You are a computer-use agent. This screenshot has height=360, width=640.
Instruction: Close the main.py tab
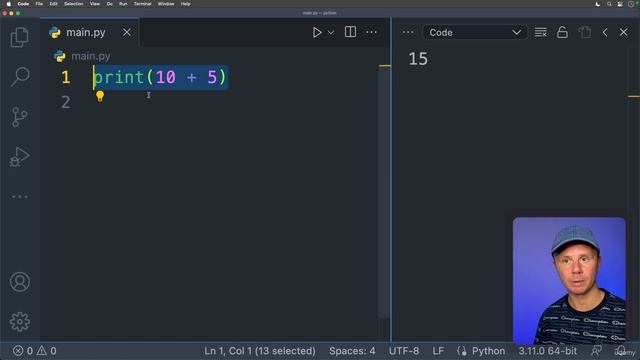click(x=127, y=32)
